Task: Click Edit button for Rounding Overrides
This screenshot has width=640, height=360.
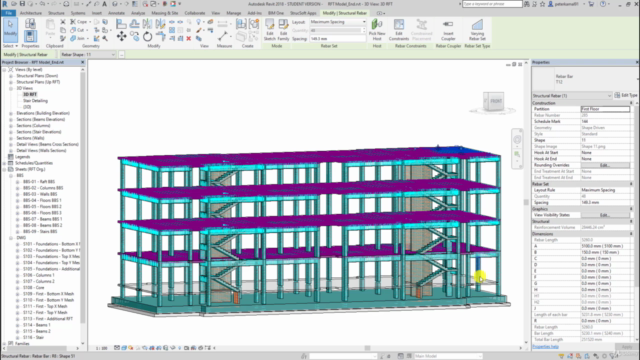Action: pyautogui.click(x=605, y=165)
